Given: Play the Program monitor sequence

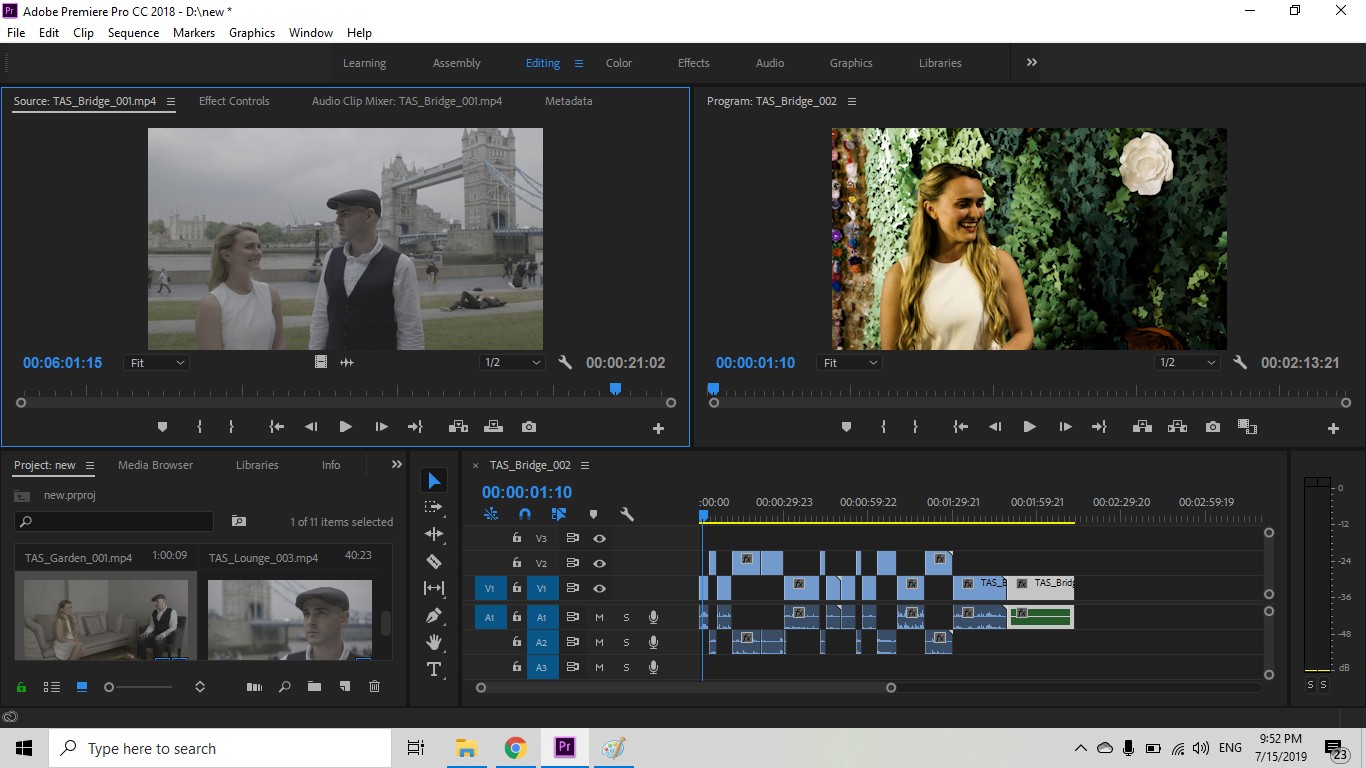Looking at the screenshot, I should click(x=1029, y=427).
